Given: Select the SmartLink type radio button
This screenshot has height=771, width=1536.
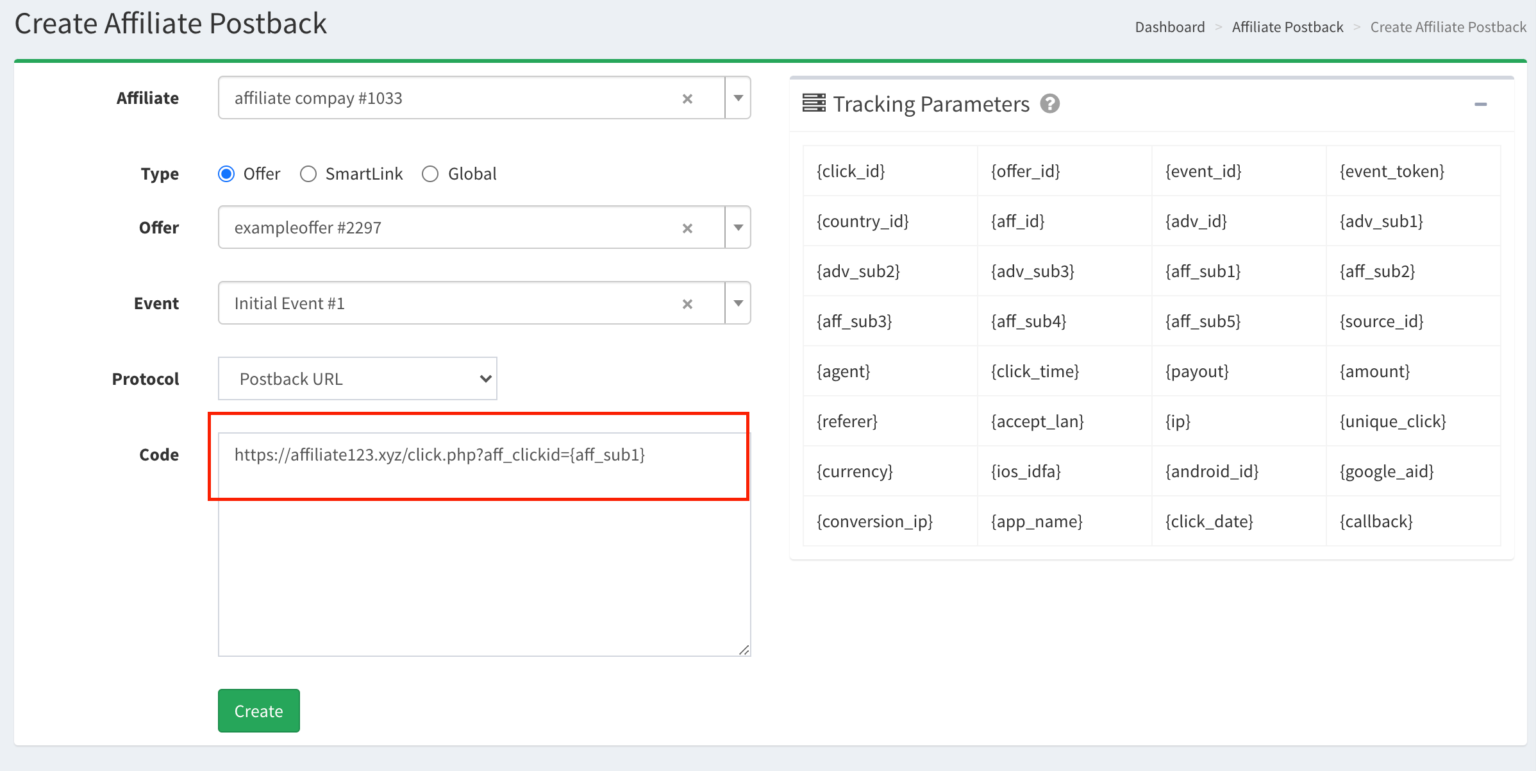Looking at the screenshot, I should coord(308,174).
